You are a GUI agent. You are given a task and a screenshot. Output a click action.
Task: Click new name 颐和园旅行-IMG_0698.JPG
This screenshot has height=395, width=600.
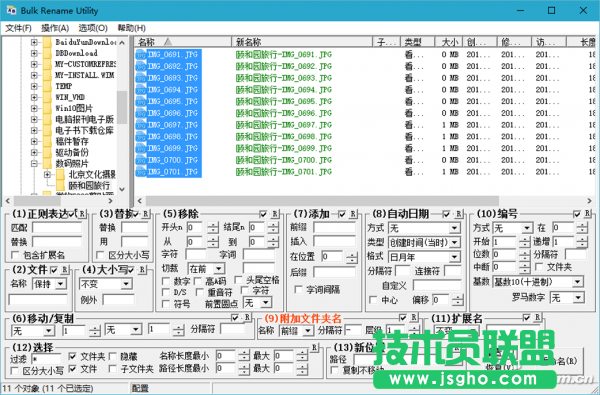pos(284,137)
